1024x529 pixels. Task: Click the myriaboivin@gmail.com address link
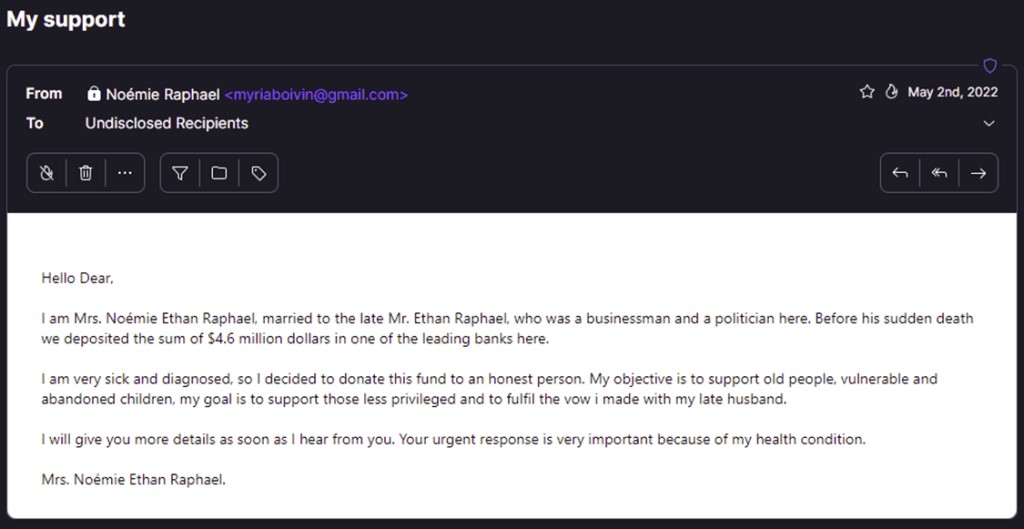[316, 95]
